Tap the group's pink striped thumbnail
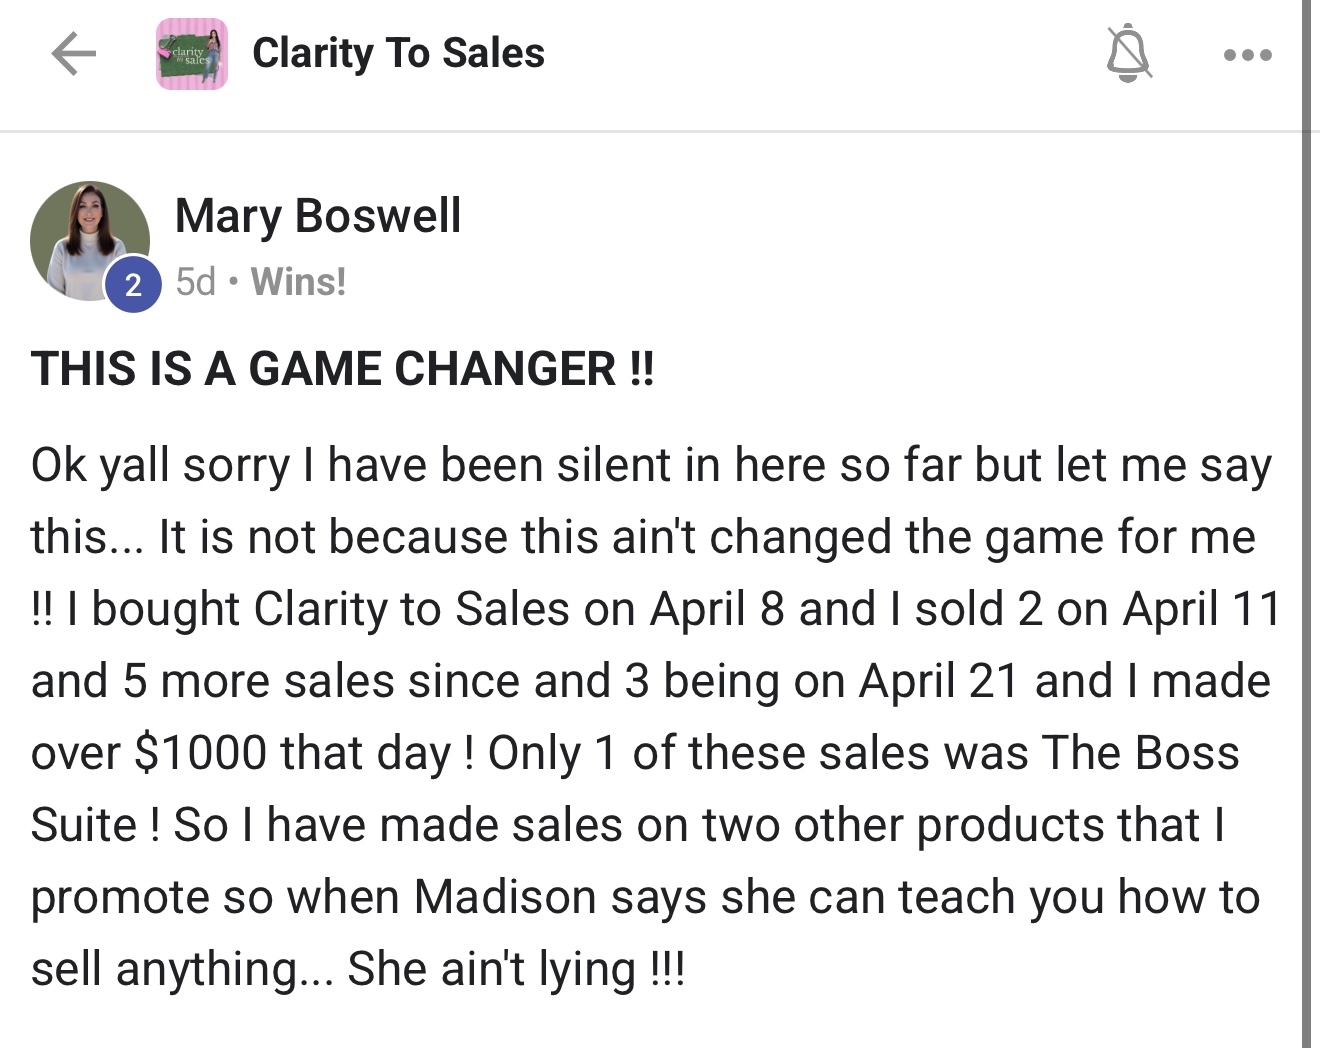The width and height of the screenshot is (1320, 1048). pos(191,54)
